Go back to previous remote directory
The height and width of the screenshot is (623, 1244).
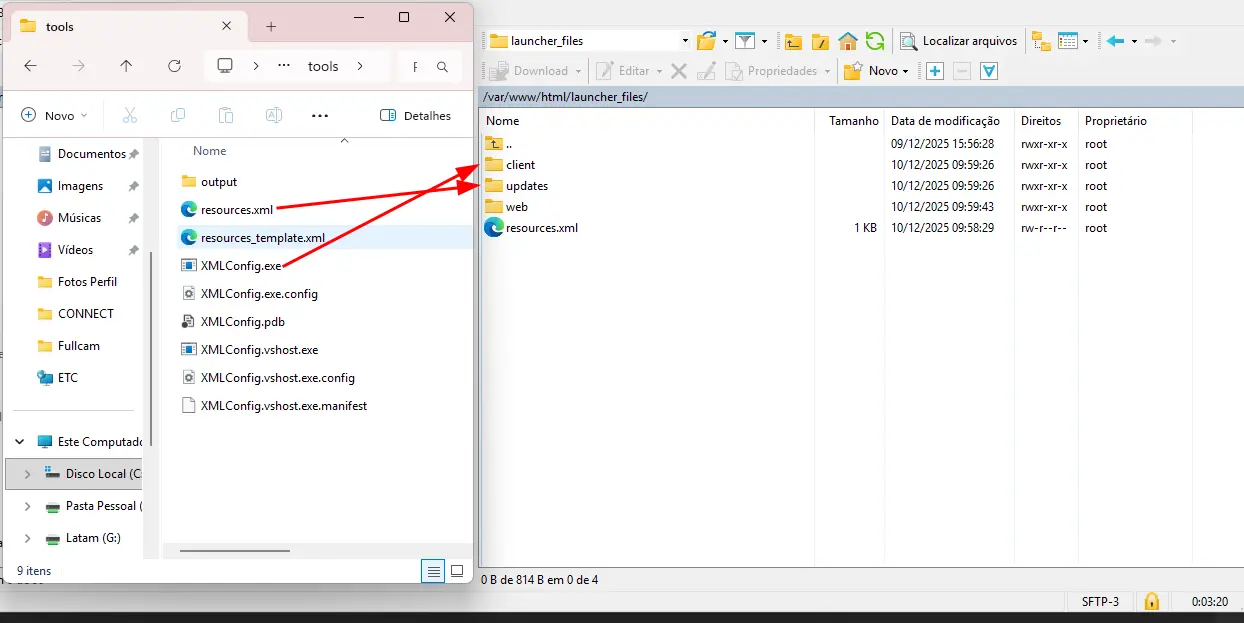(x=1115, y=41)
